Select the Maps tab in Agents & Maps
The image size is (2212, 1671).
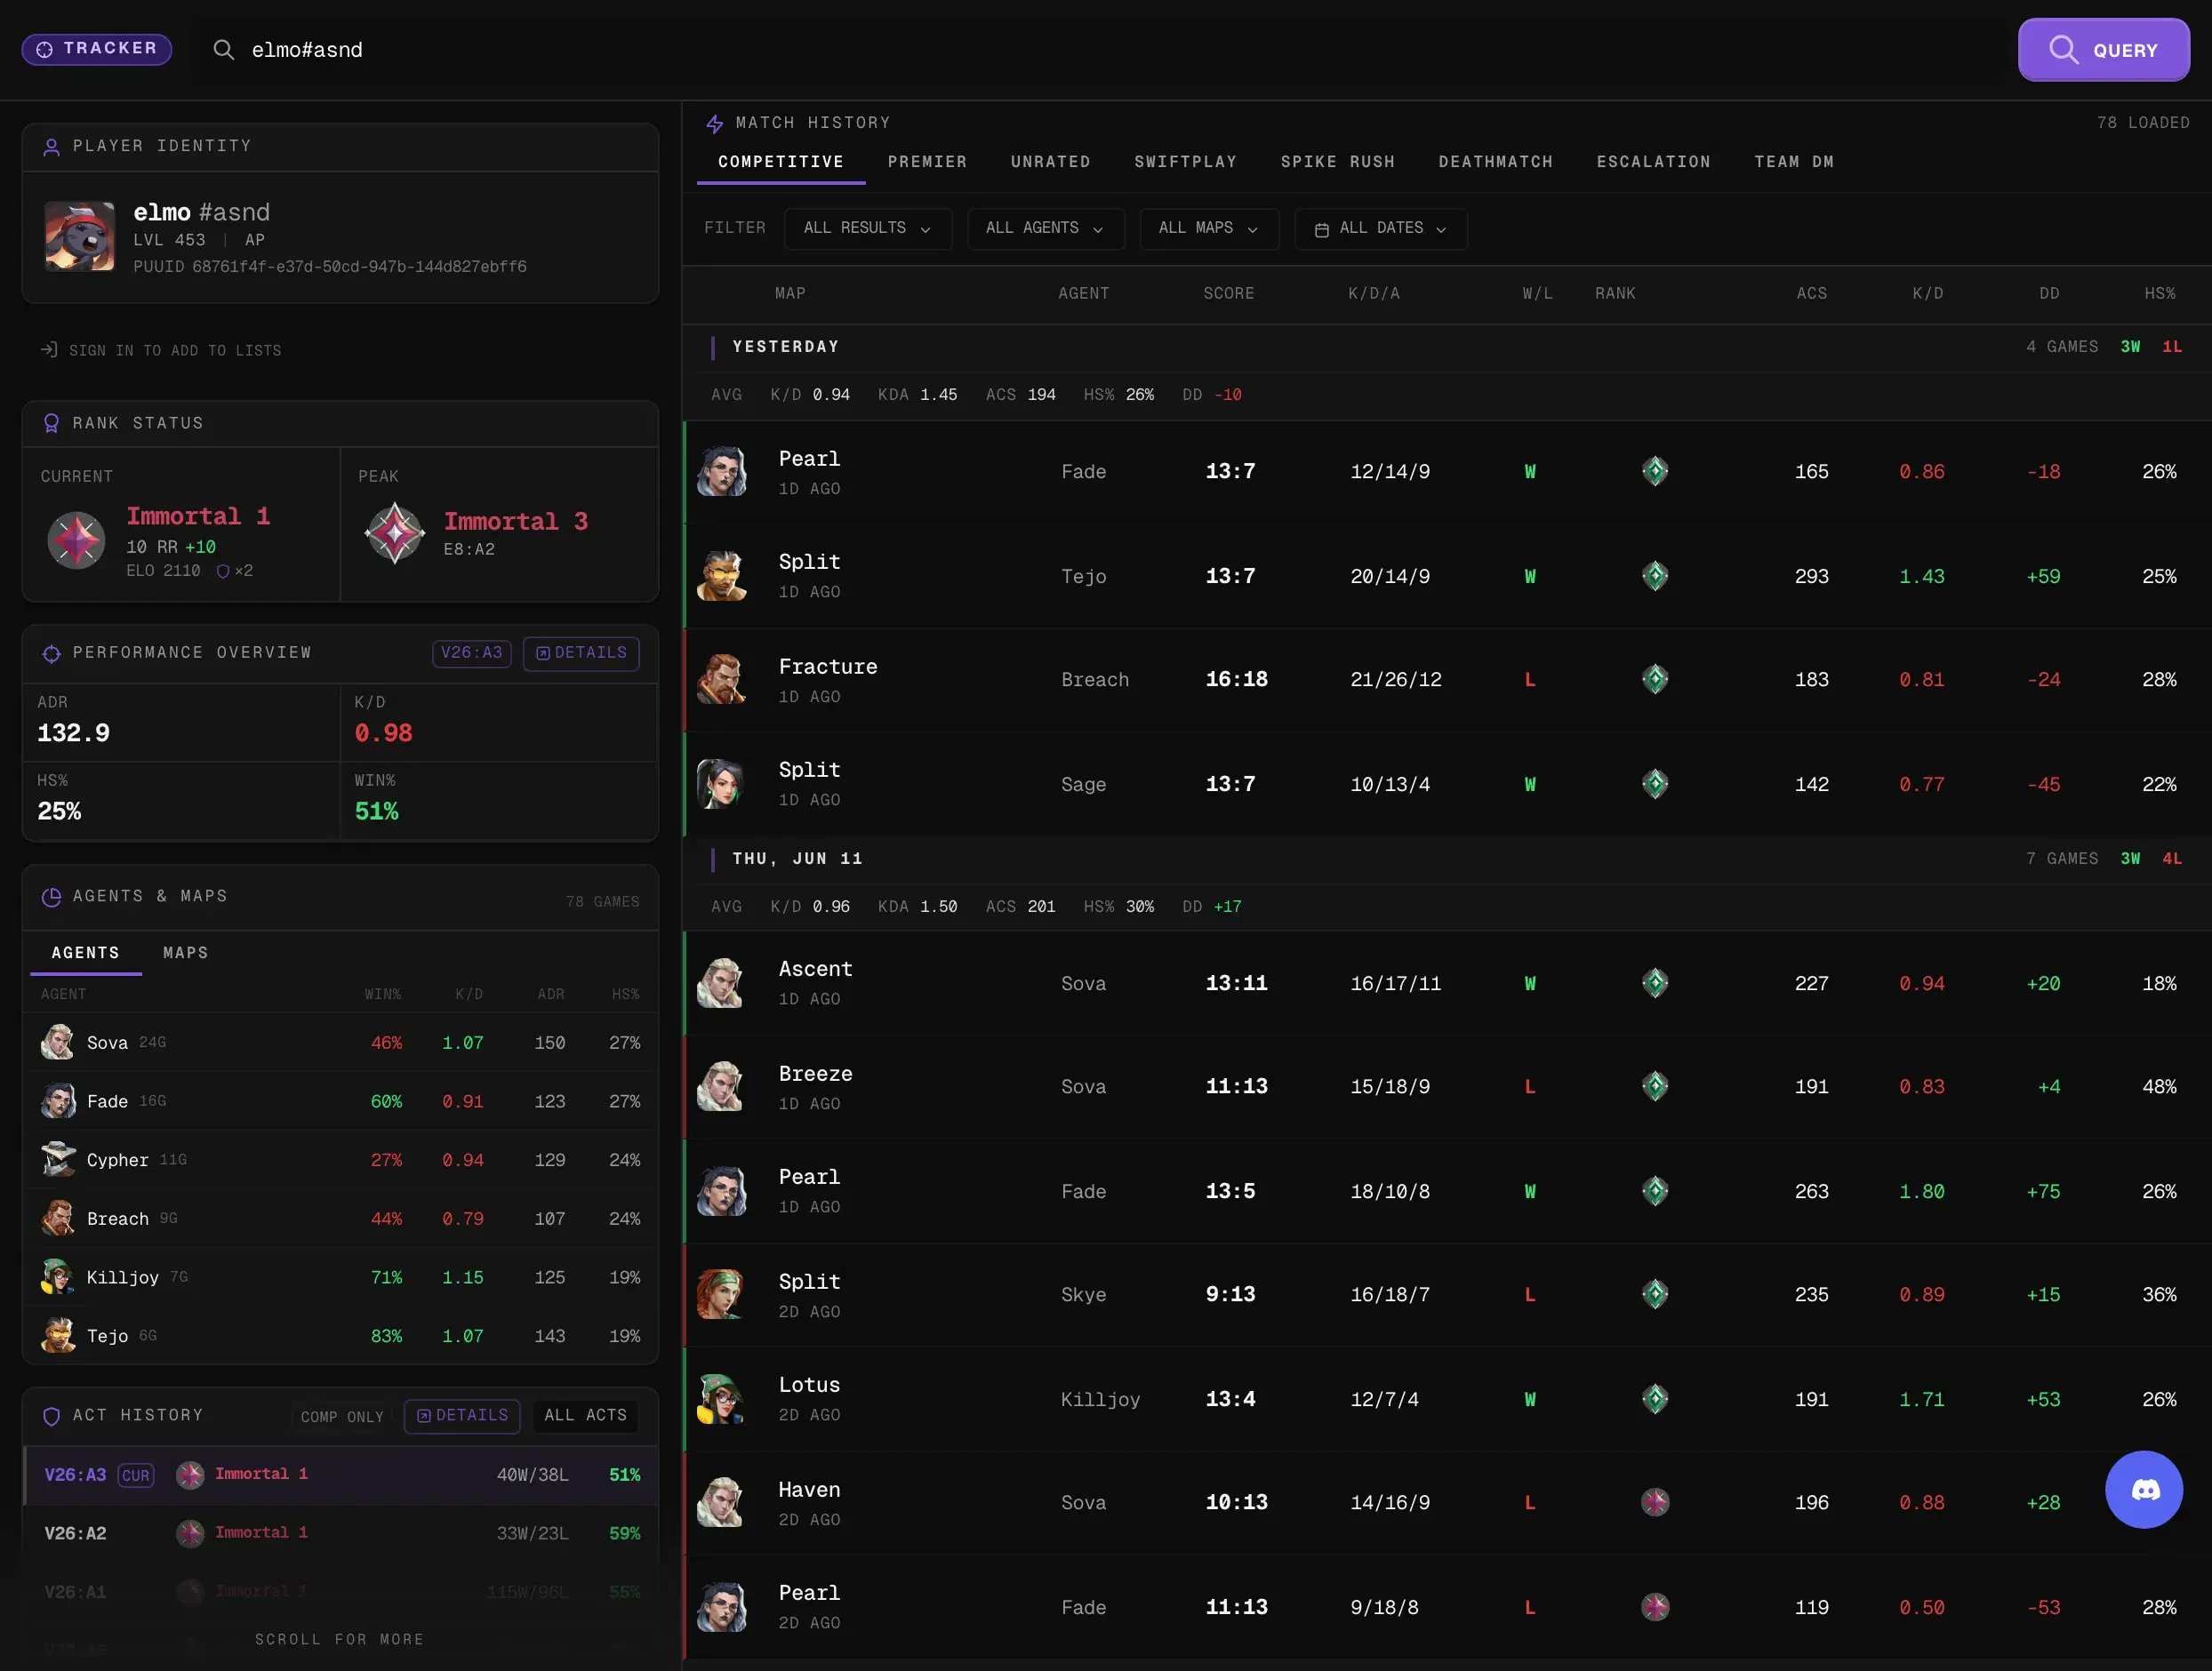coord(186,953)
